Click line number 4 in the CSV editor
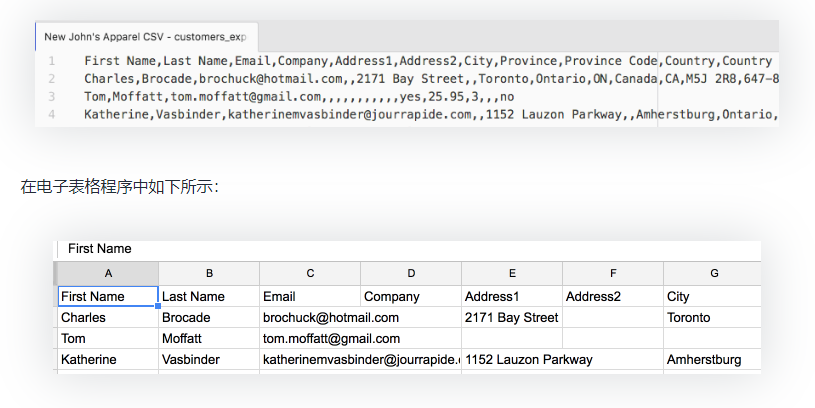This screenshot has width=815, height=408. (x=51, y=114)
